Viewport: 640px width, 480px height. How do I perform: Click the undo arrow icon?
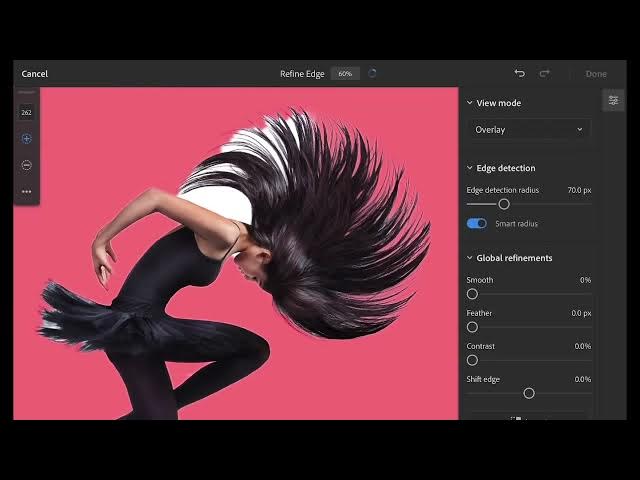point(520,73)
